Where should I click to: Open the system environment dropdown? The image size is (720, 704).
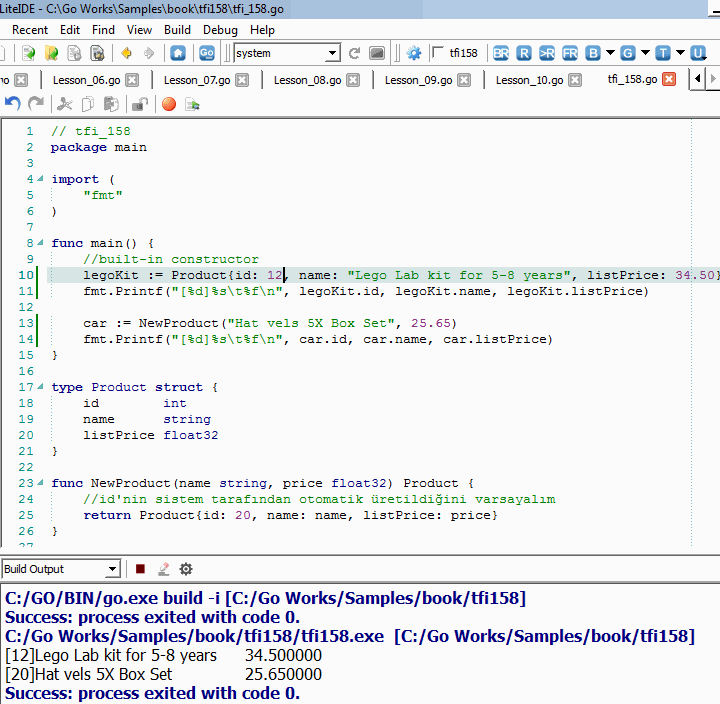pyautogui.click(x=332, y=53)
